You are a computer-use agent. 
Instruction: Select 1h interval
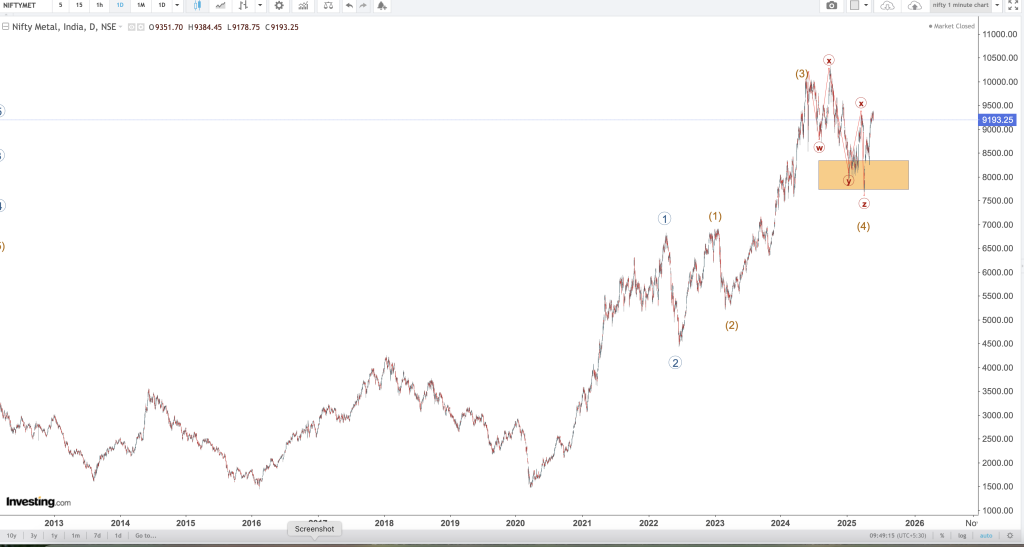[x=99, y=5]
